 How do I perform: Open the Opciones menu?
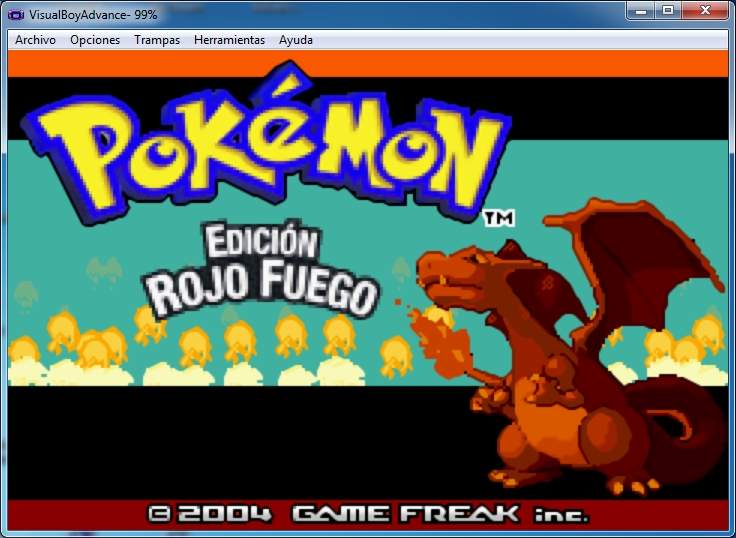coord(95,40)
